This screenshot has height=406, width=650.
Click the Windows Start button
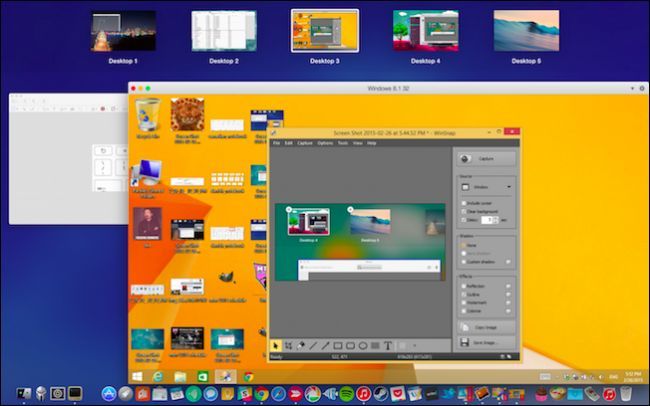137,377
